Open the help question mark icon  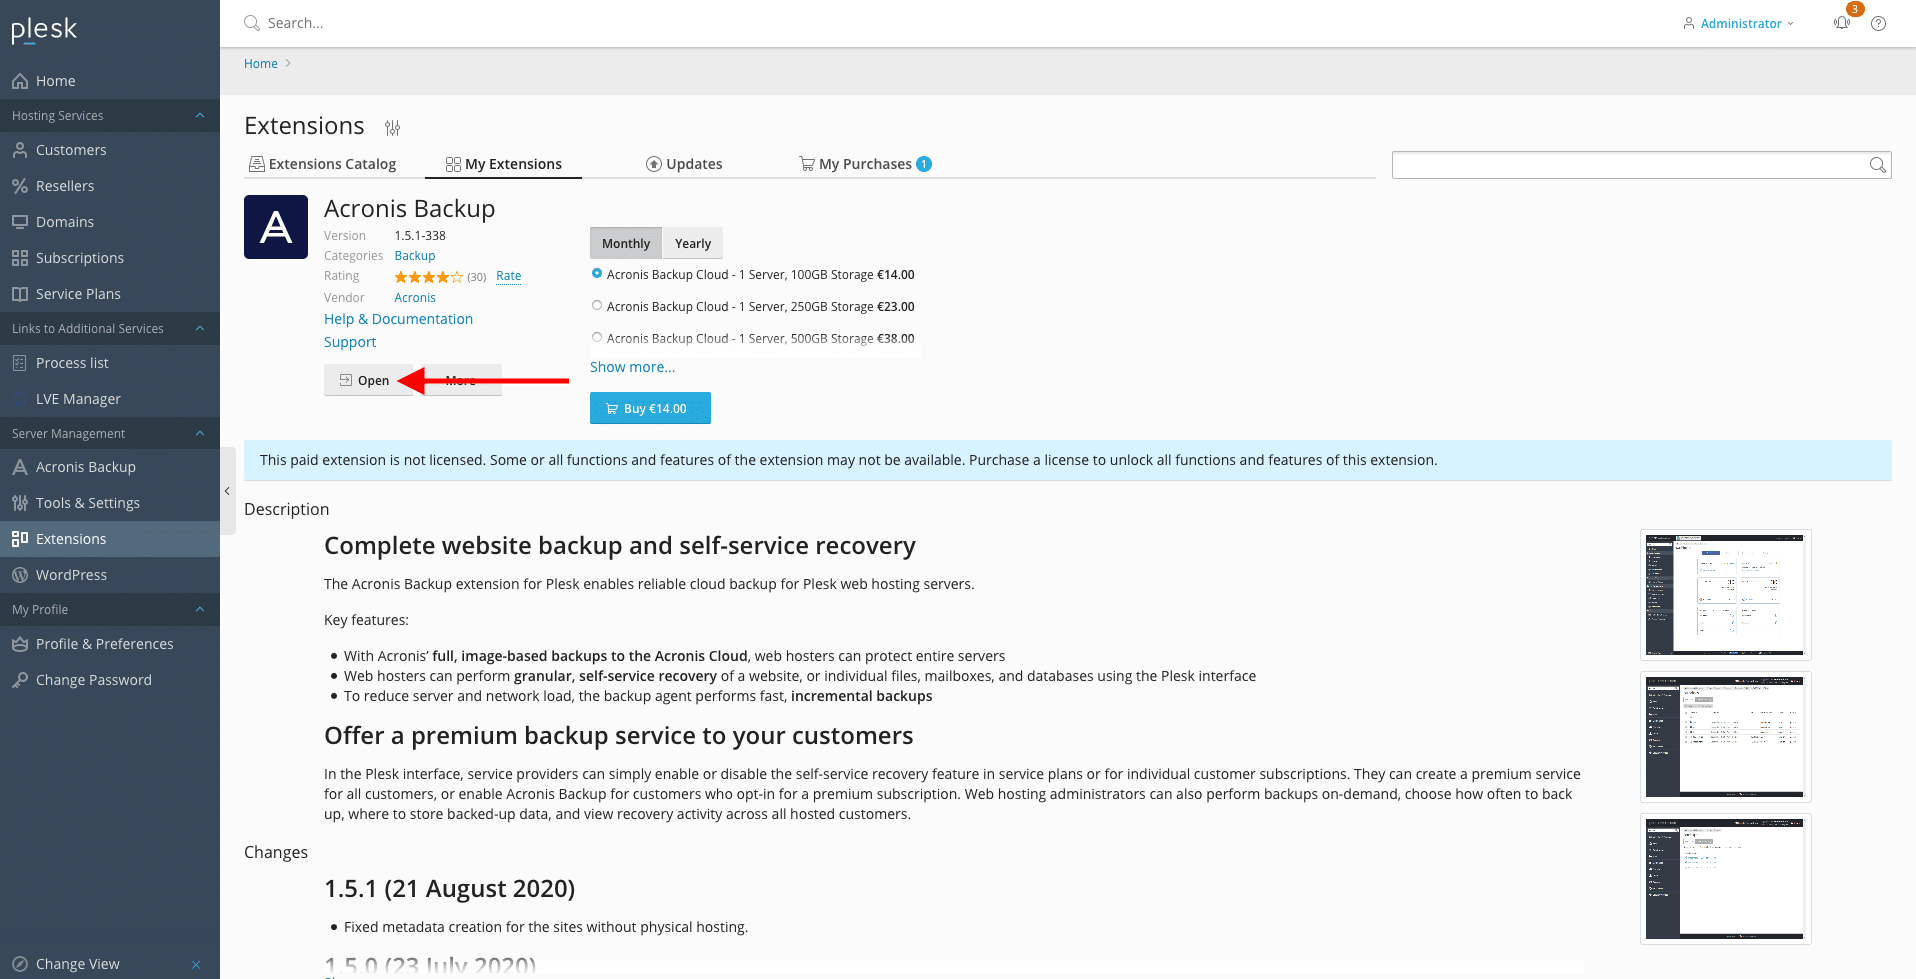[1879, 24]
